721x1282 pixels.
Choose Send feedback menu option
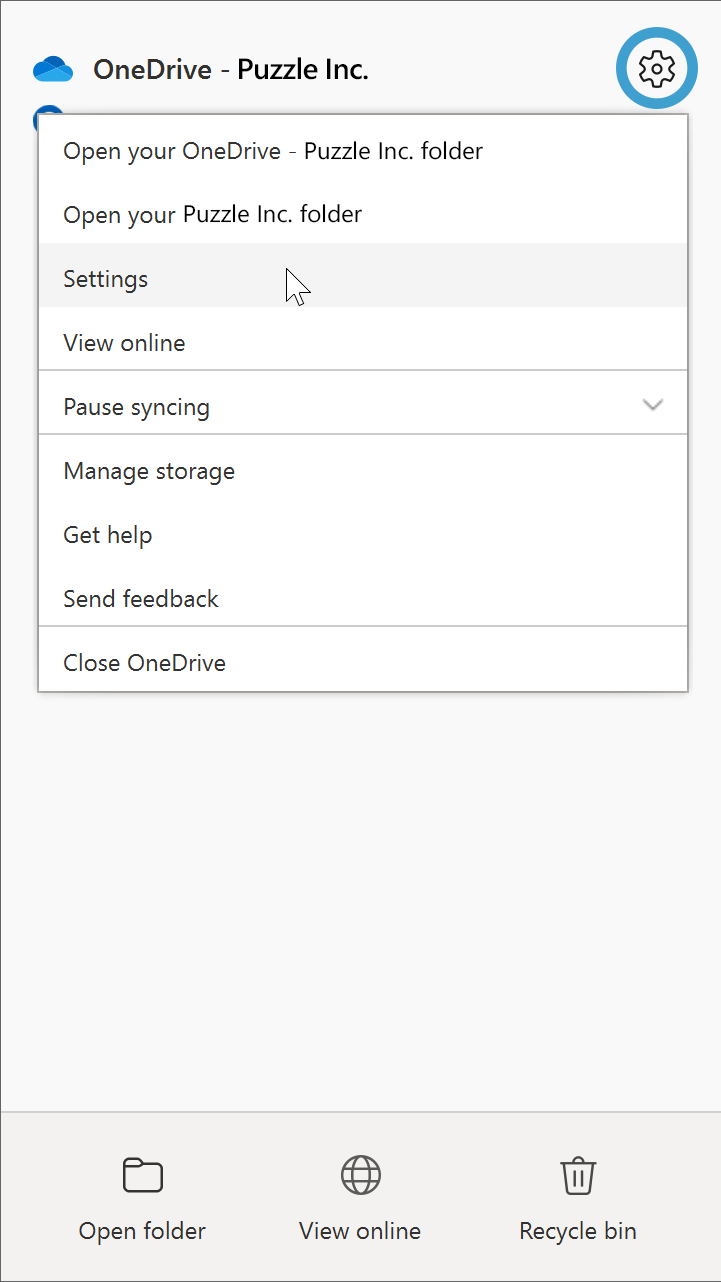[141, 599]
